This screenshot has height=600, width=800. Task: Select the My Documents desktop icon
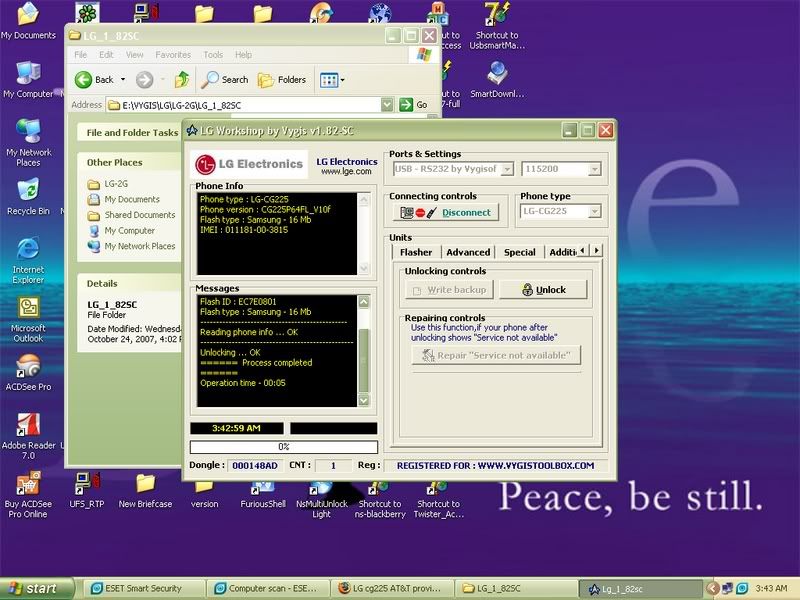(28, 21)
